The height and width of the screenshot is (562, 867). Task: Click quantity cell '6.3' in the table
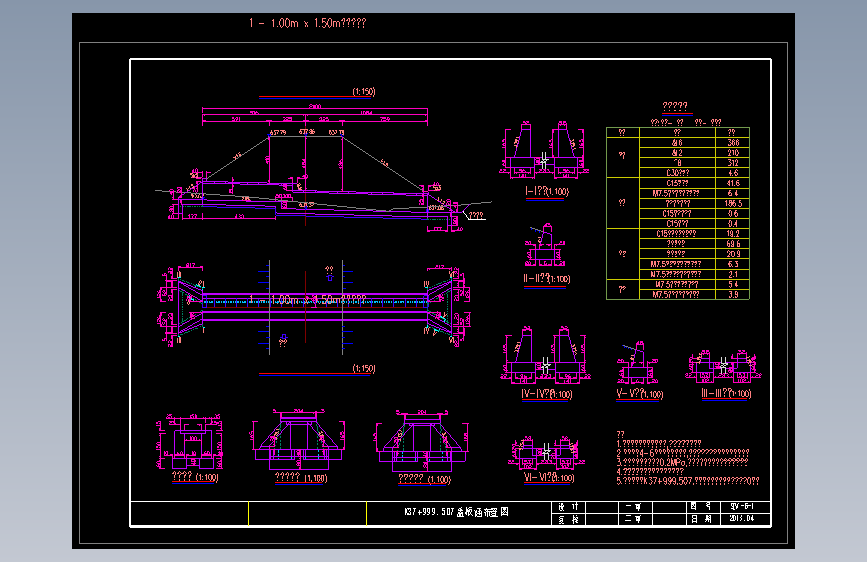[733, 264]
